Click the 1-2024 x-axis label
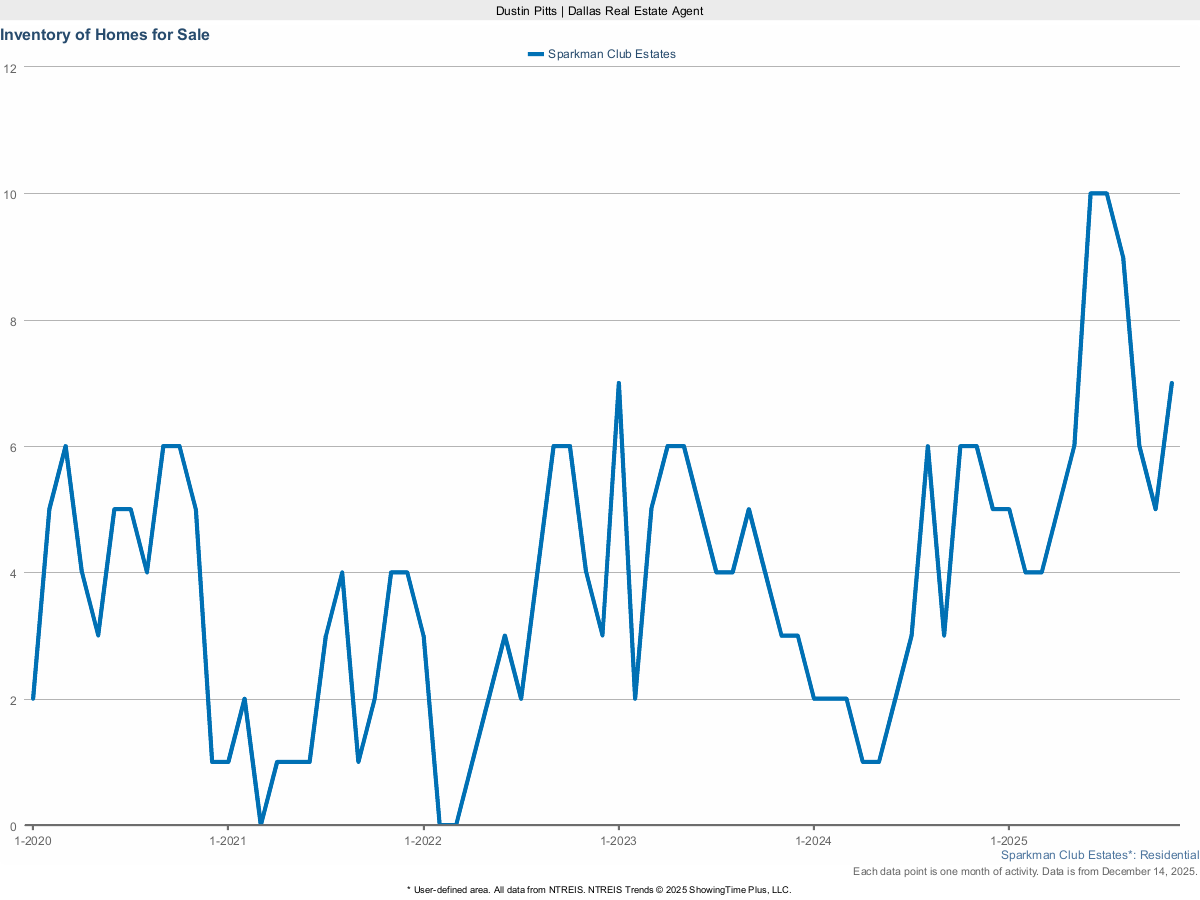This screenshot has height=900, width=1200. (813, 841)
